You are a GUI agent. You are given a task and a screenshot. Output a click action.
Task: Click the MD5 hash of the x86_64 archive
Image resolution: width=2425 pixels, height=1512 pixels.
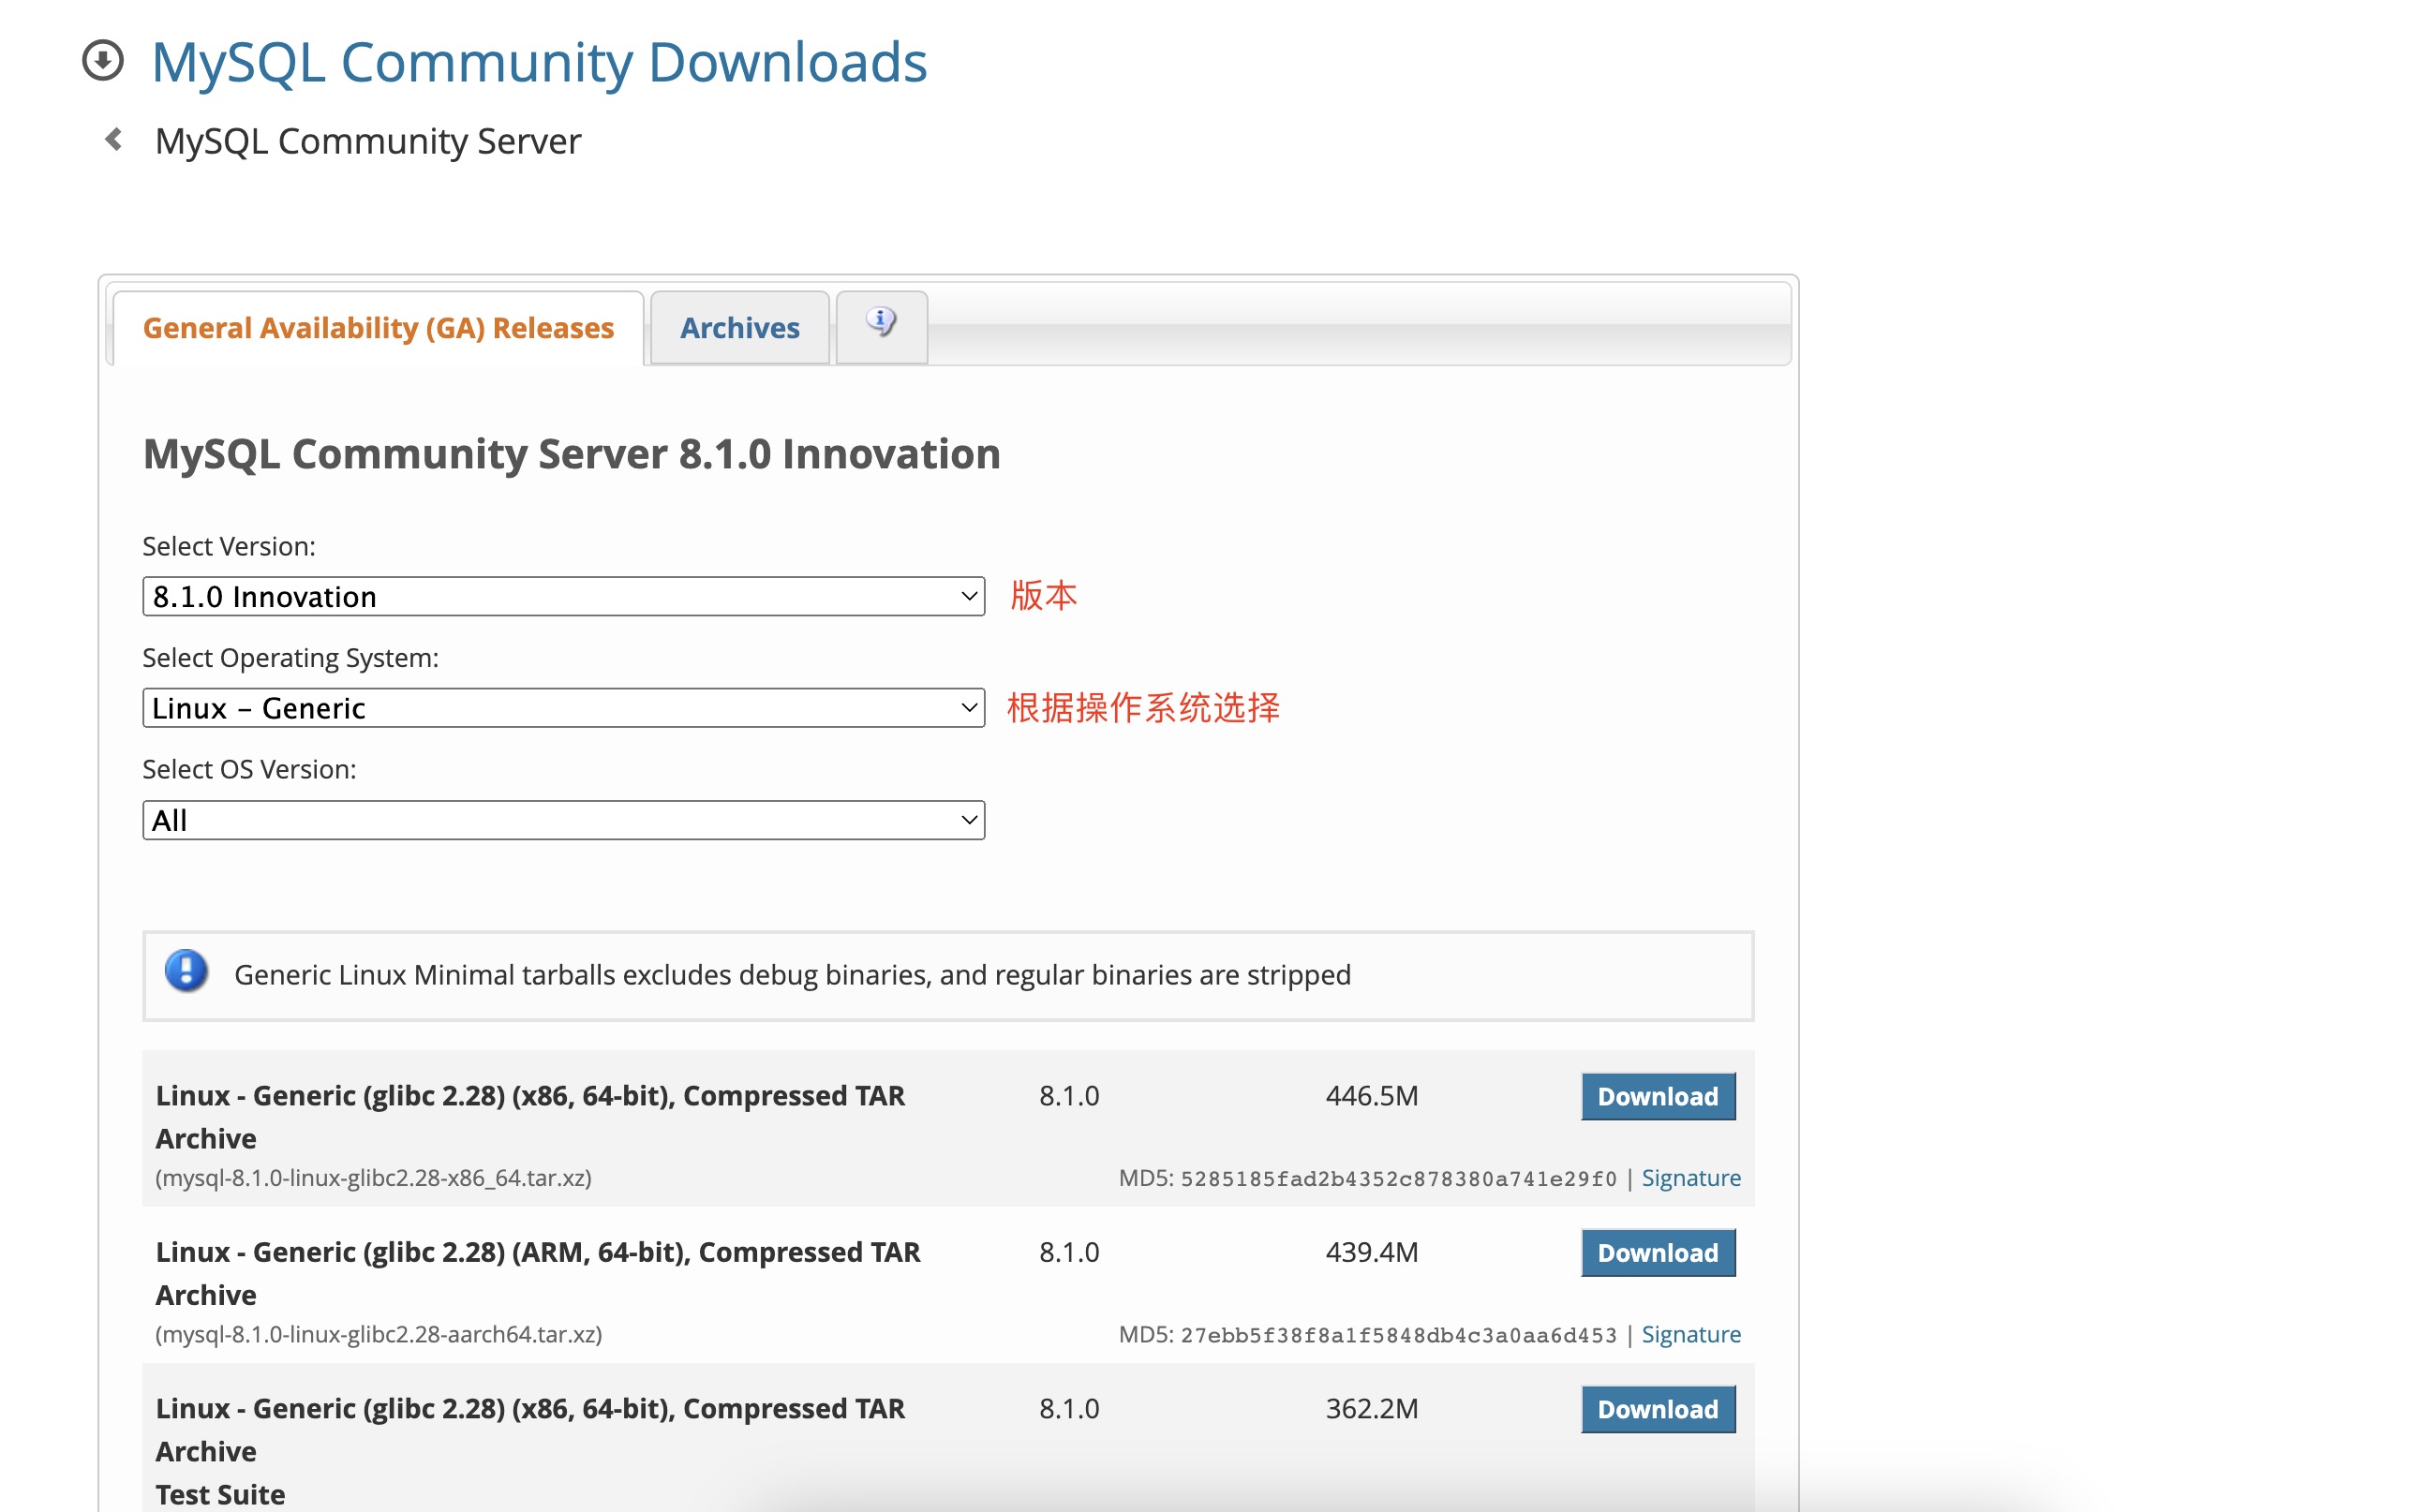click(1397, 1179)
